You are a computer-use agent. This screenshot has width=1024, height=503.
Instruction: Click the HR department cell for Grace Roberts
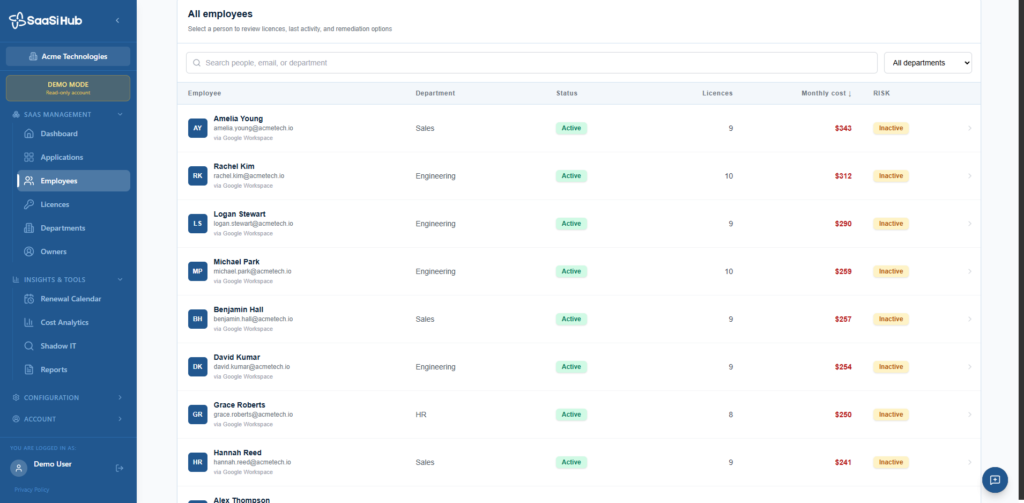pyautogui.click(x=421, y=414)
